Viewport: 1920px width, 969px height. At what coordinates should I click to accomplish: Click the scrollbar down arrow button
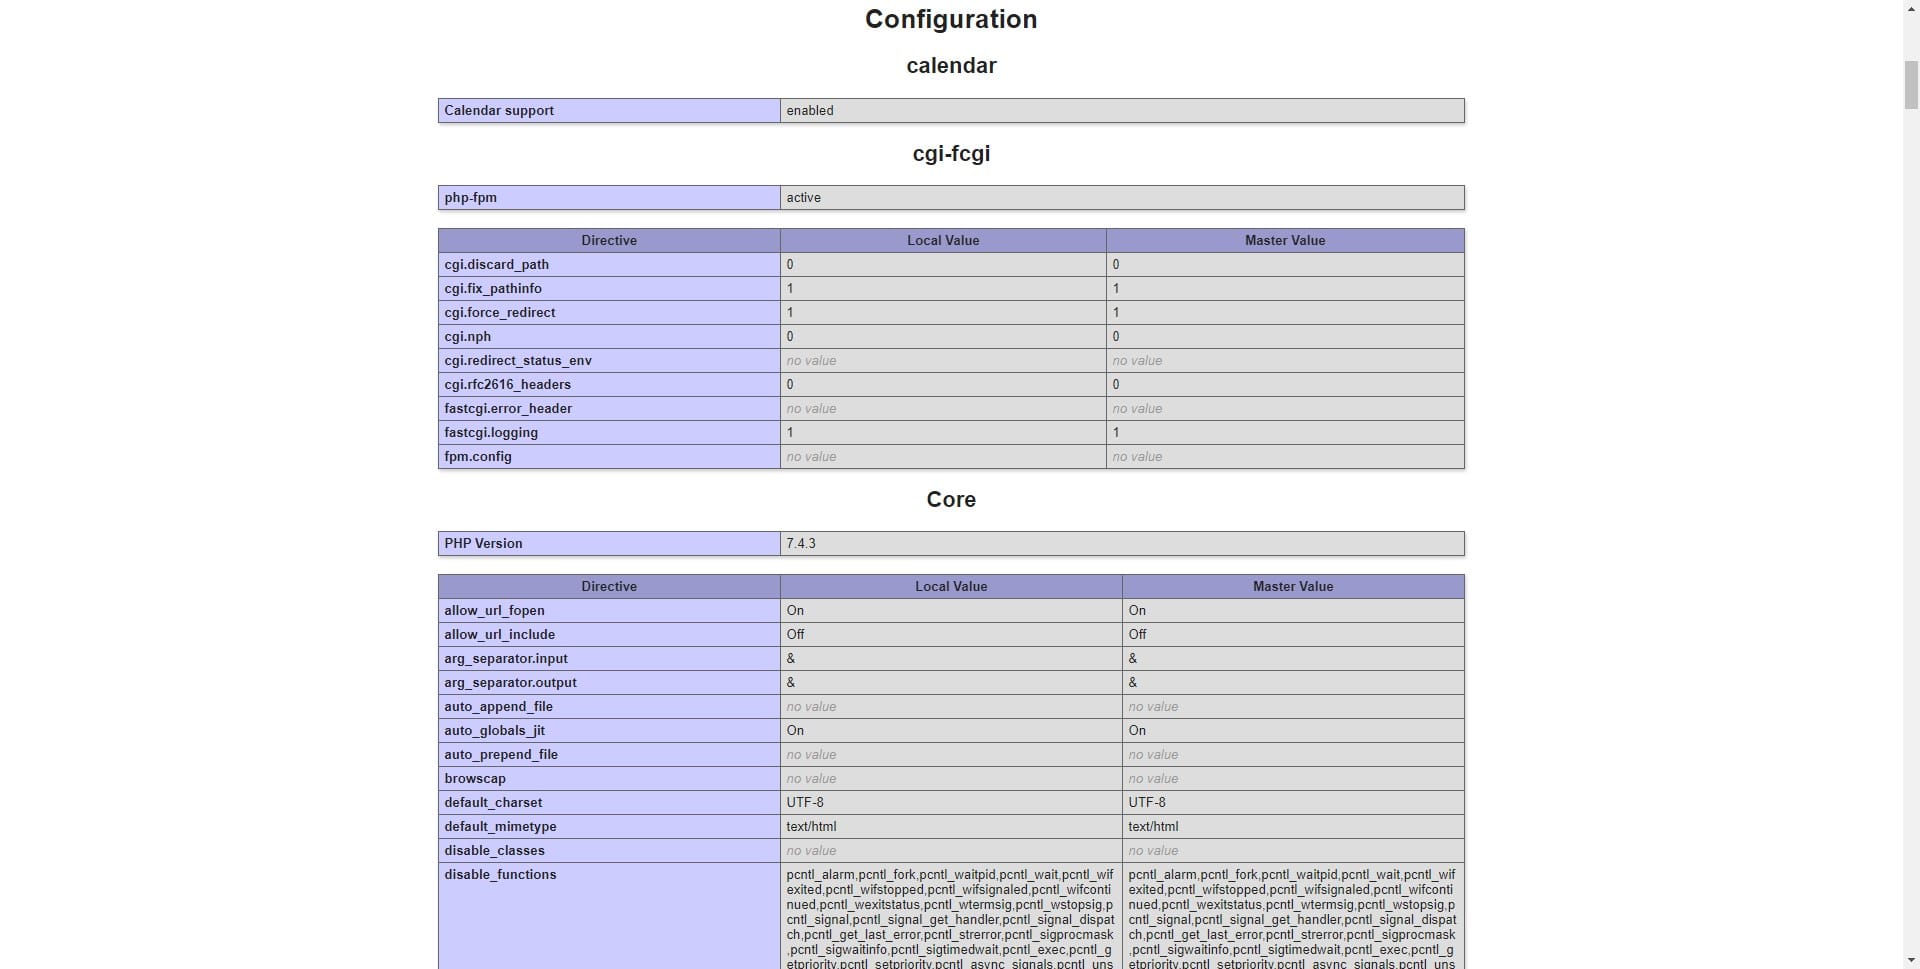coord(1911,961)
